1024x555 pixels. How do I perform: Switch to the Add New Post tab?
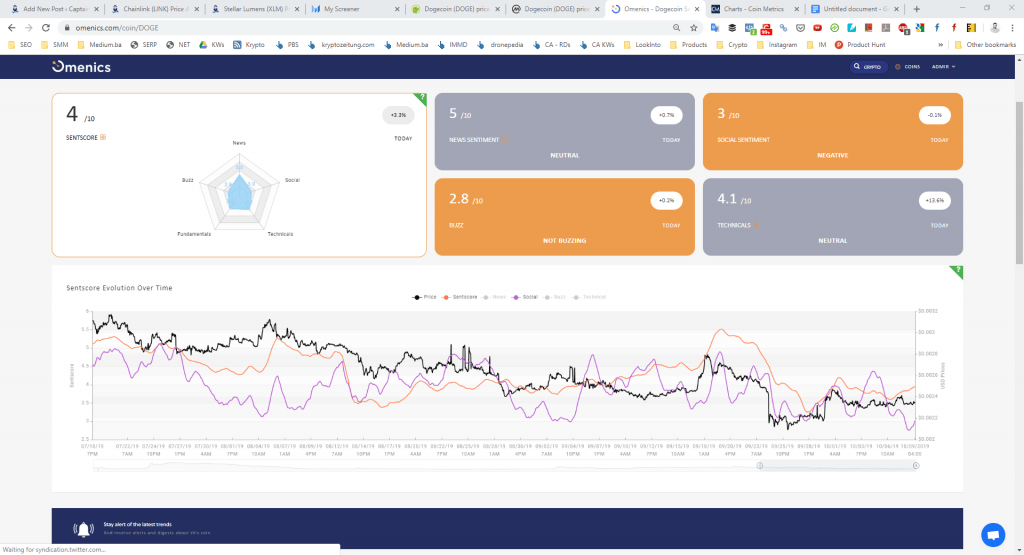pyautogui.click(x=55, y=9)
